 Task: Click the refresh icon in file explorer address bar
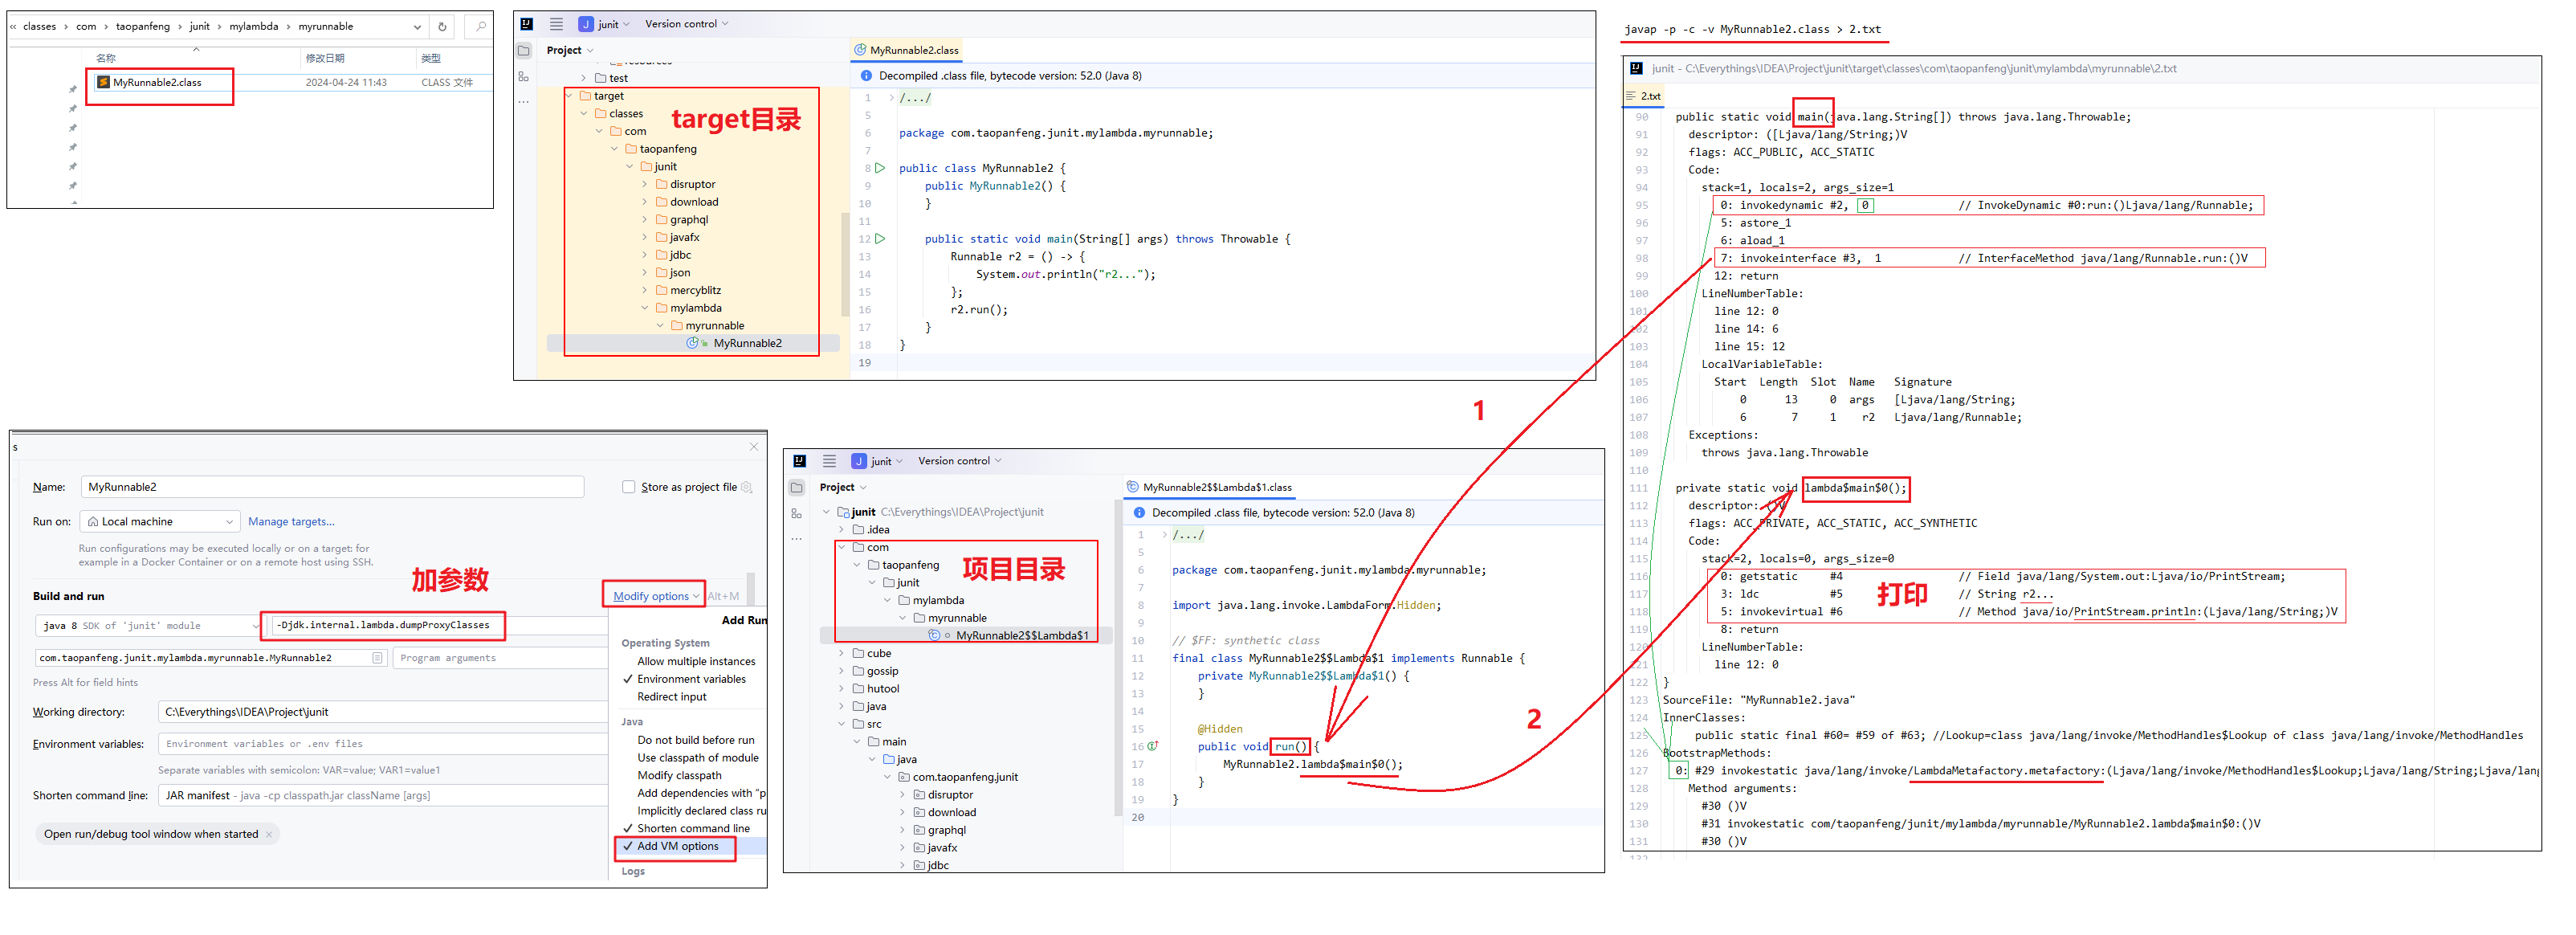(442, 27)
